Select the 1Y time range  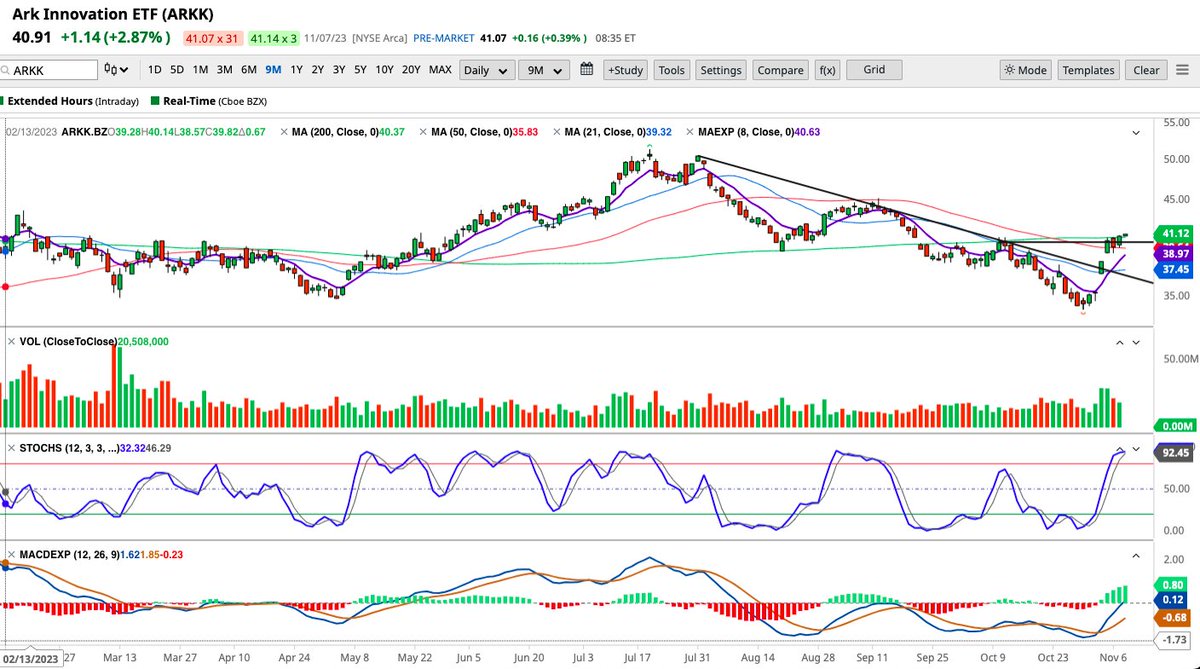(x=296, y=70)
